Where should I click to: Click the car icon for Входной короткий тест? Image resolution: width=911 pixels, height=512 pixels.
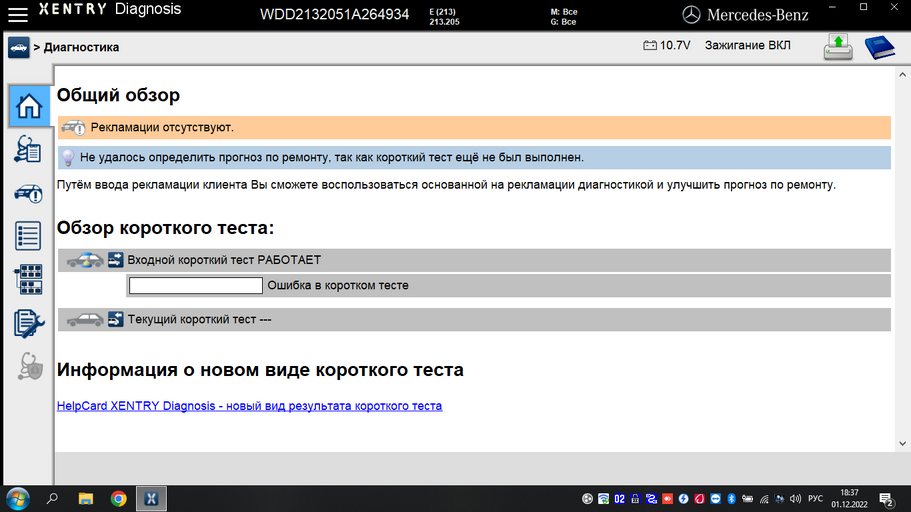[x=85, y=260]
